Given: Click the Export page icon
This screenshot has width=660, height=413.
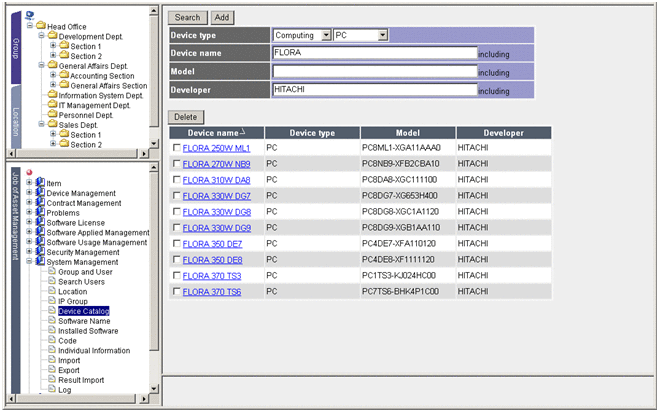Looking at the screenshot, I should coord(51,370).
